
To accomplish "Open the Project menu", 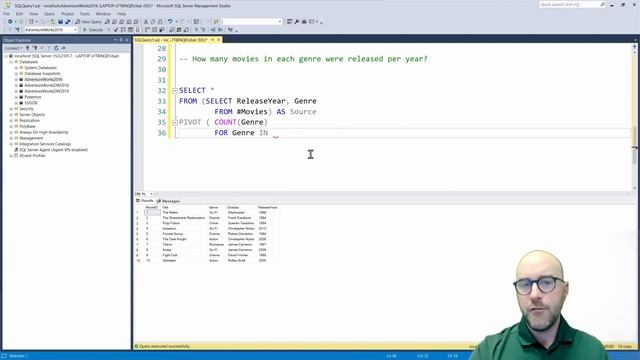I will (x=67, y=14).
